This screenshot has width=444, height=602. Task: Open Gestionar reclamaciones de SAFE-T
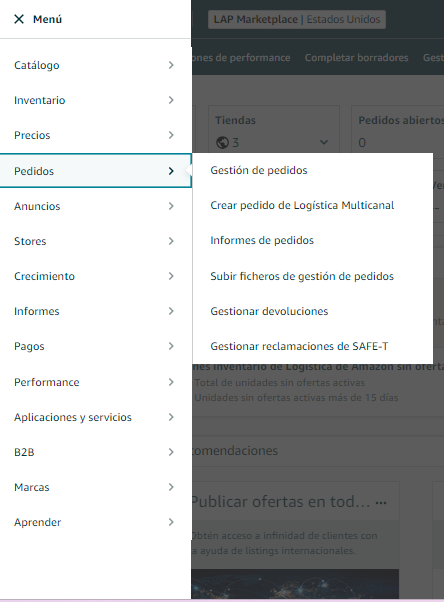pos(299,346)
